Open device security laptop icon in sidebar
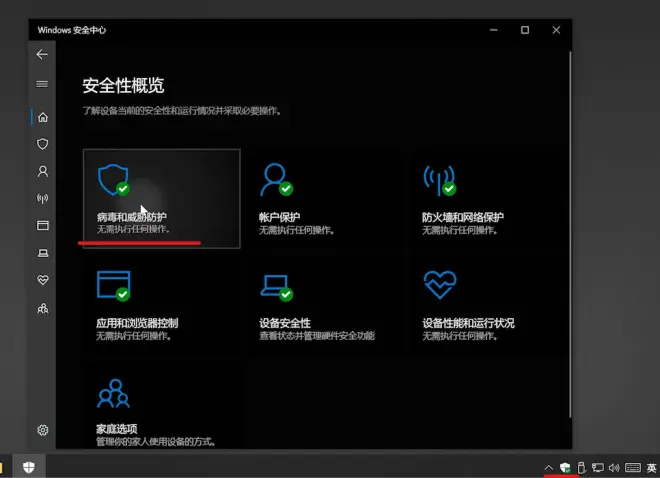This screenshot has height=478, width=660. click(43, 253)
